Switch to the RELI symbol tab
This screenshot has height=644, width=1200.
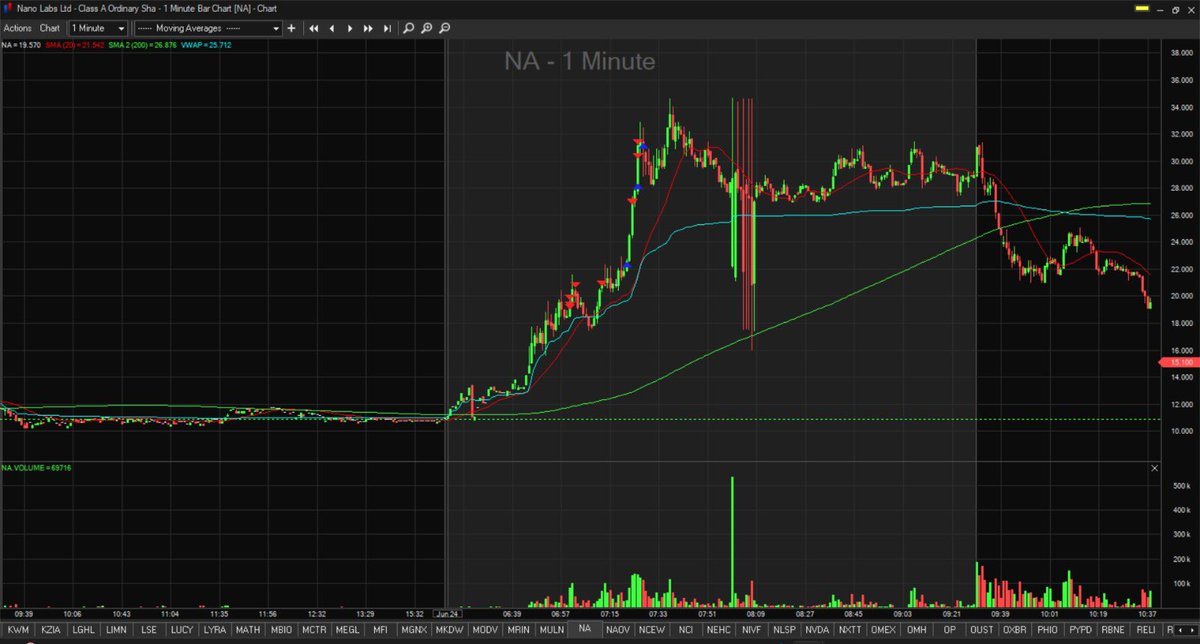[x=1147, y=630]
